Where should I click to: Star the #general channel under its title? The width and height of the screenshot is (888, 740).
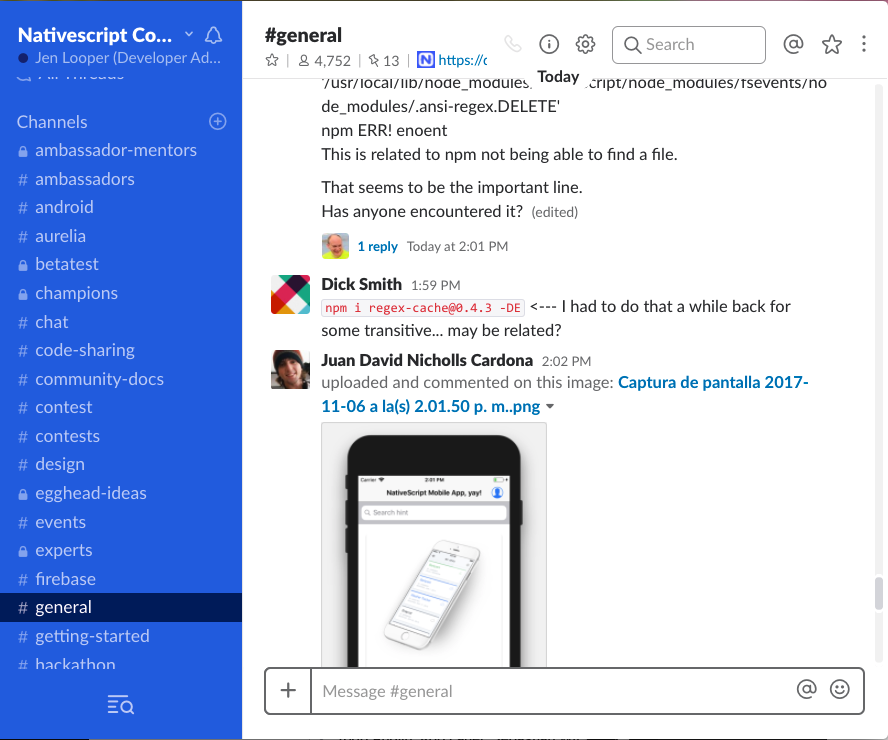(272, 60)
